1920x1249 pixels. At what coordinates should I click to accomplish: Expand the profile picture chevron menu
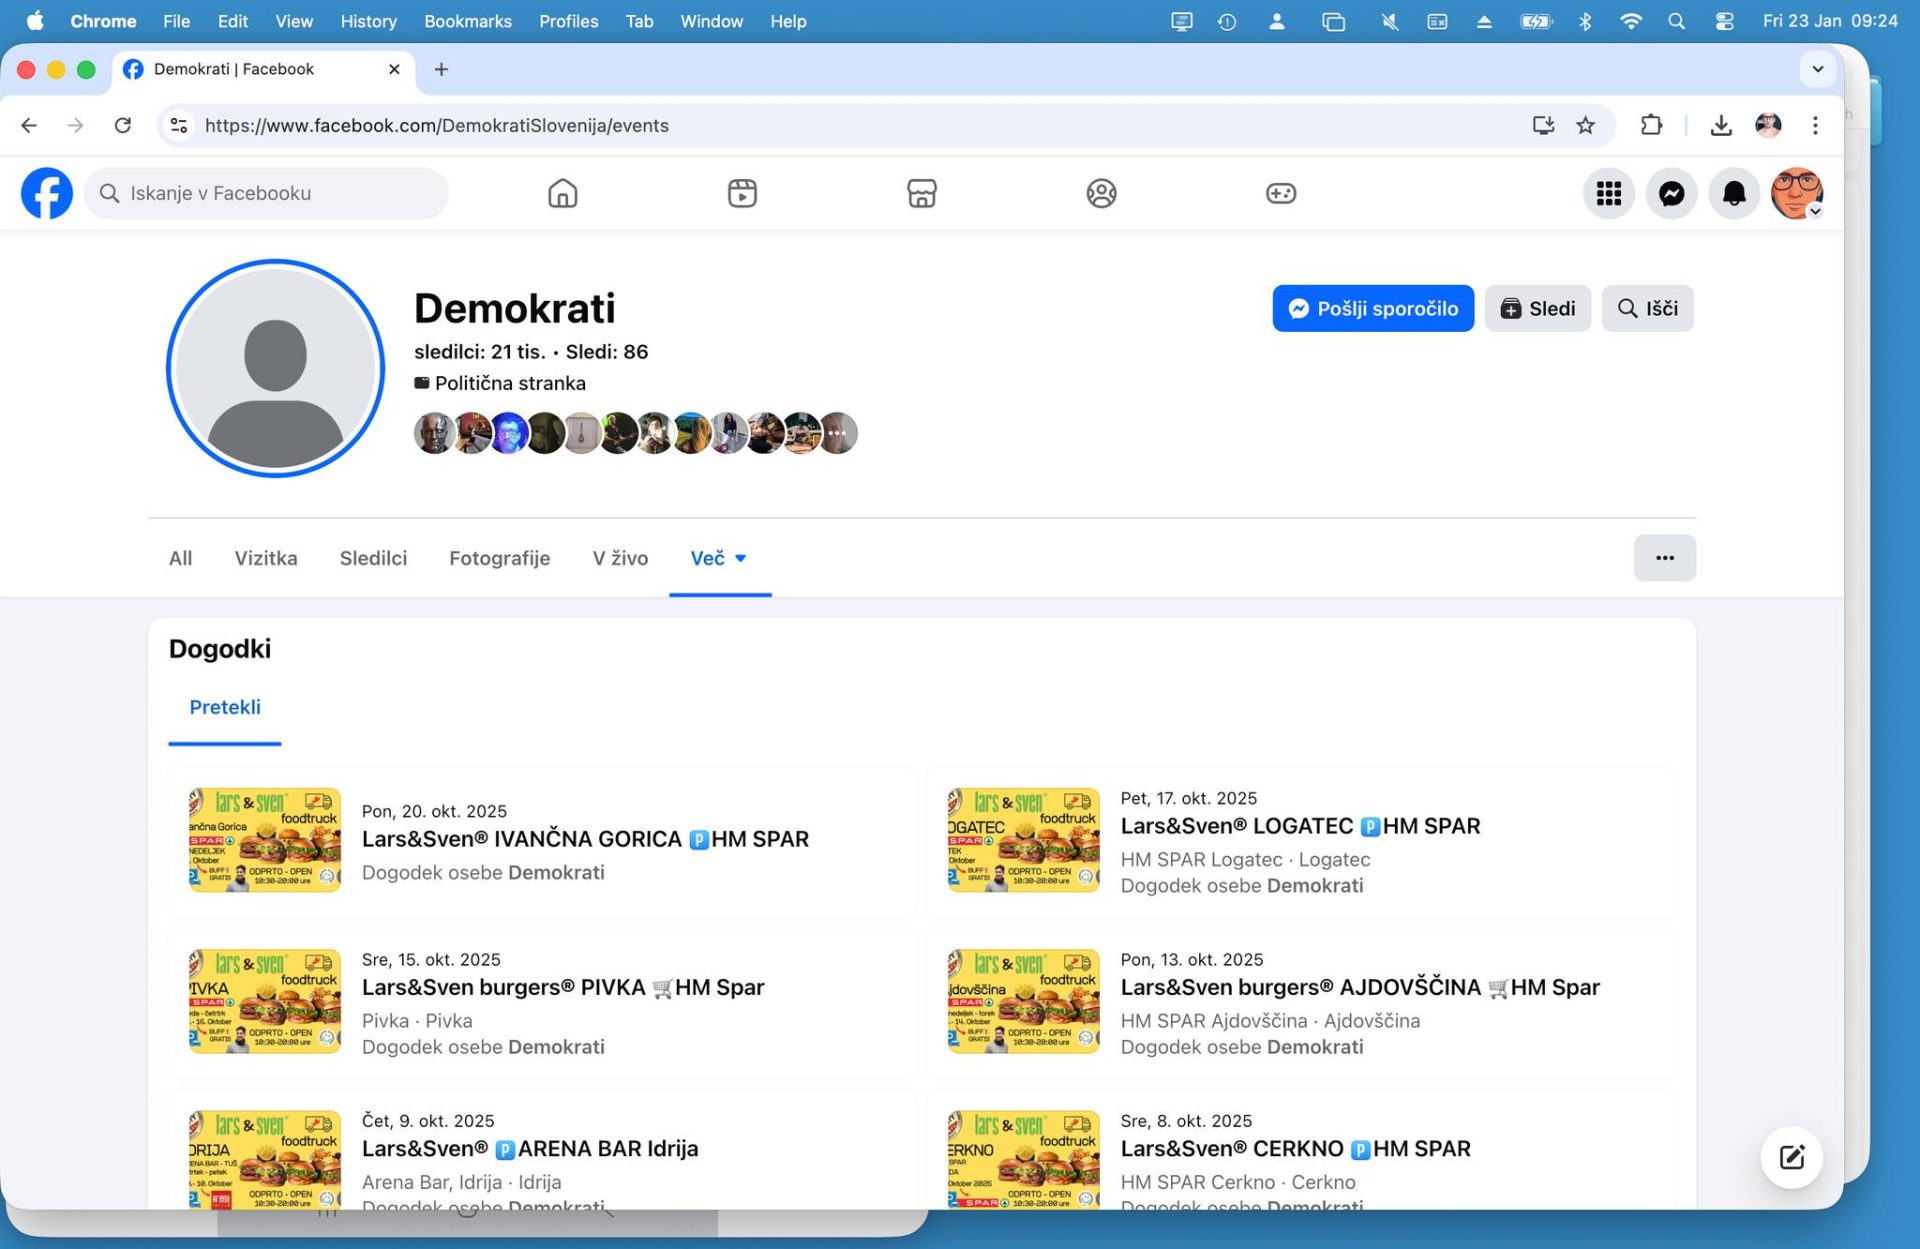[1815, 212]
